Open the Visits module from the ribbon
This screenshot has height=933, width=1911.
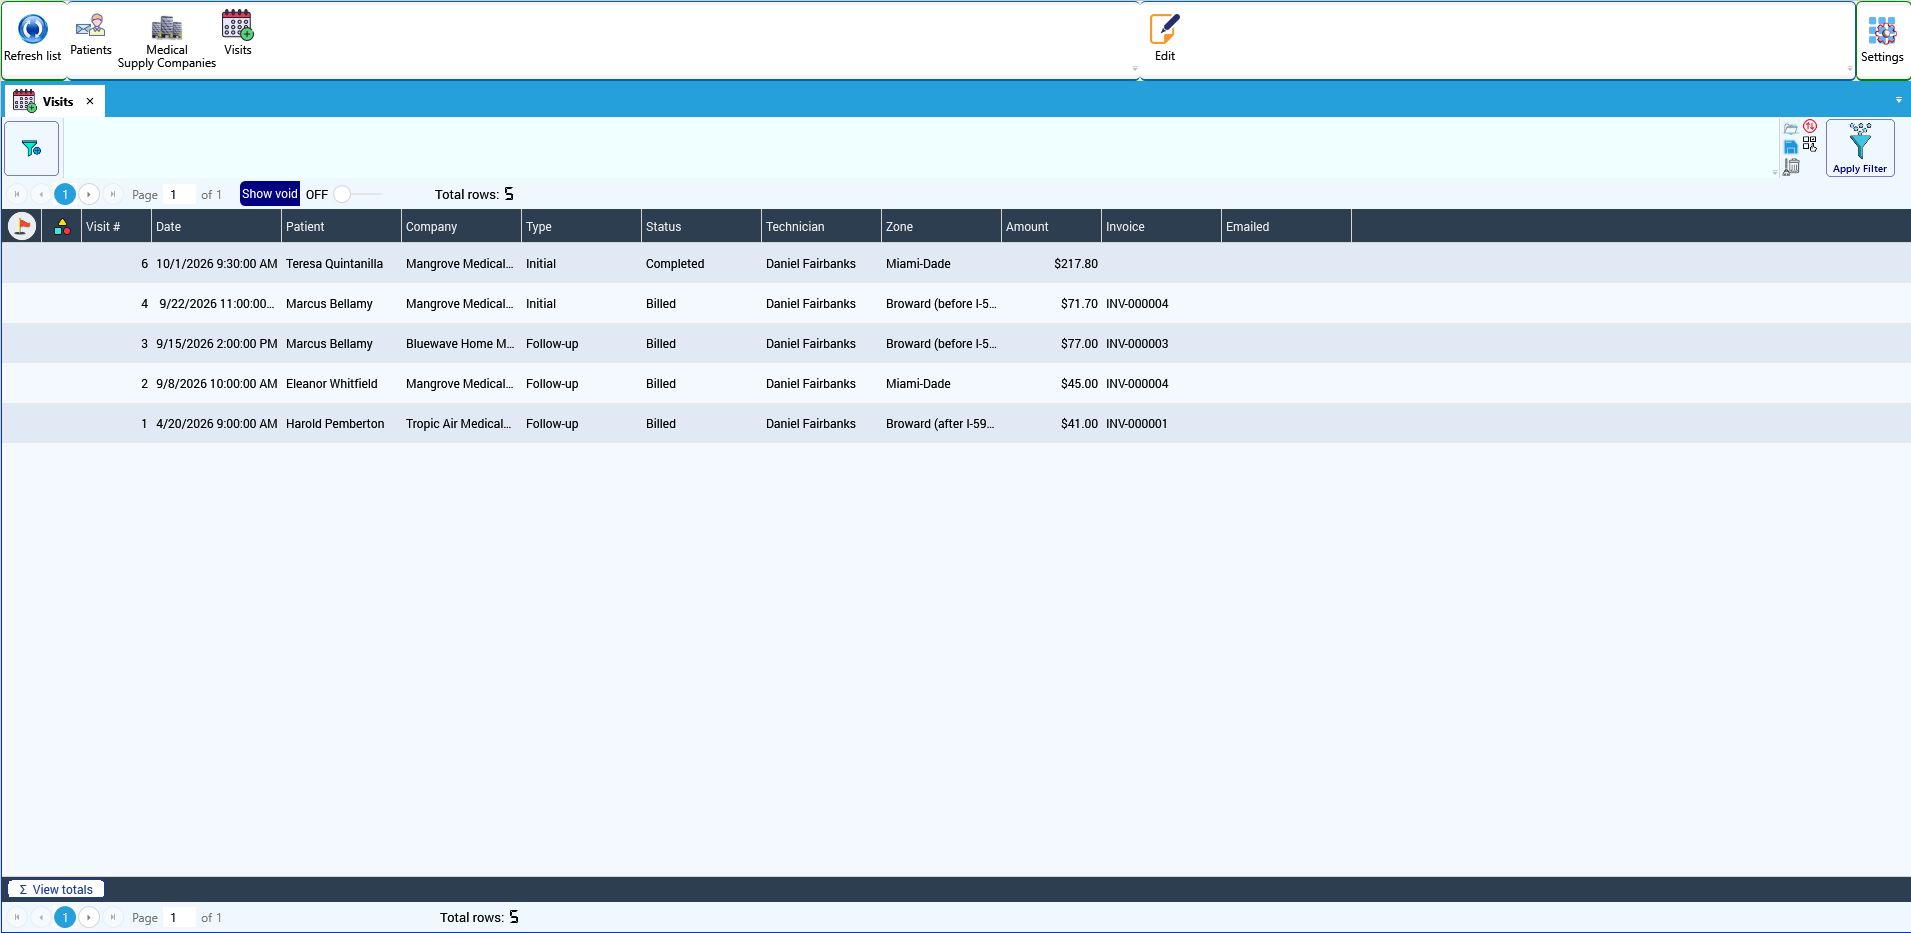[x=237, y=34]
